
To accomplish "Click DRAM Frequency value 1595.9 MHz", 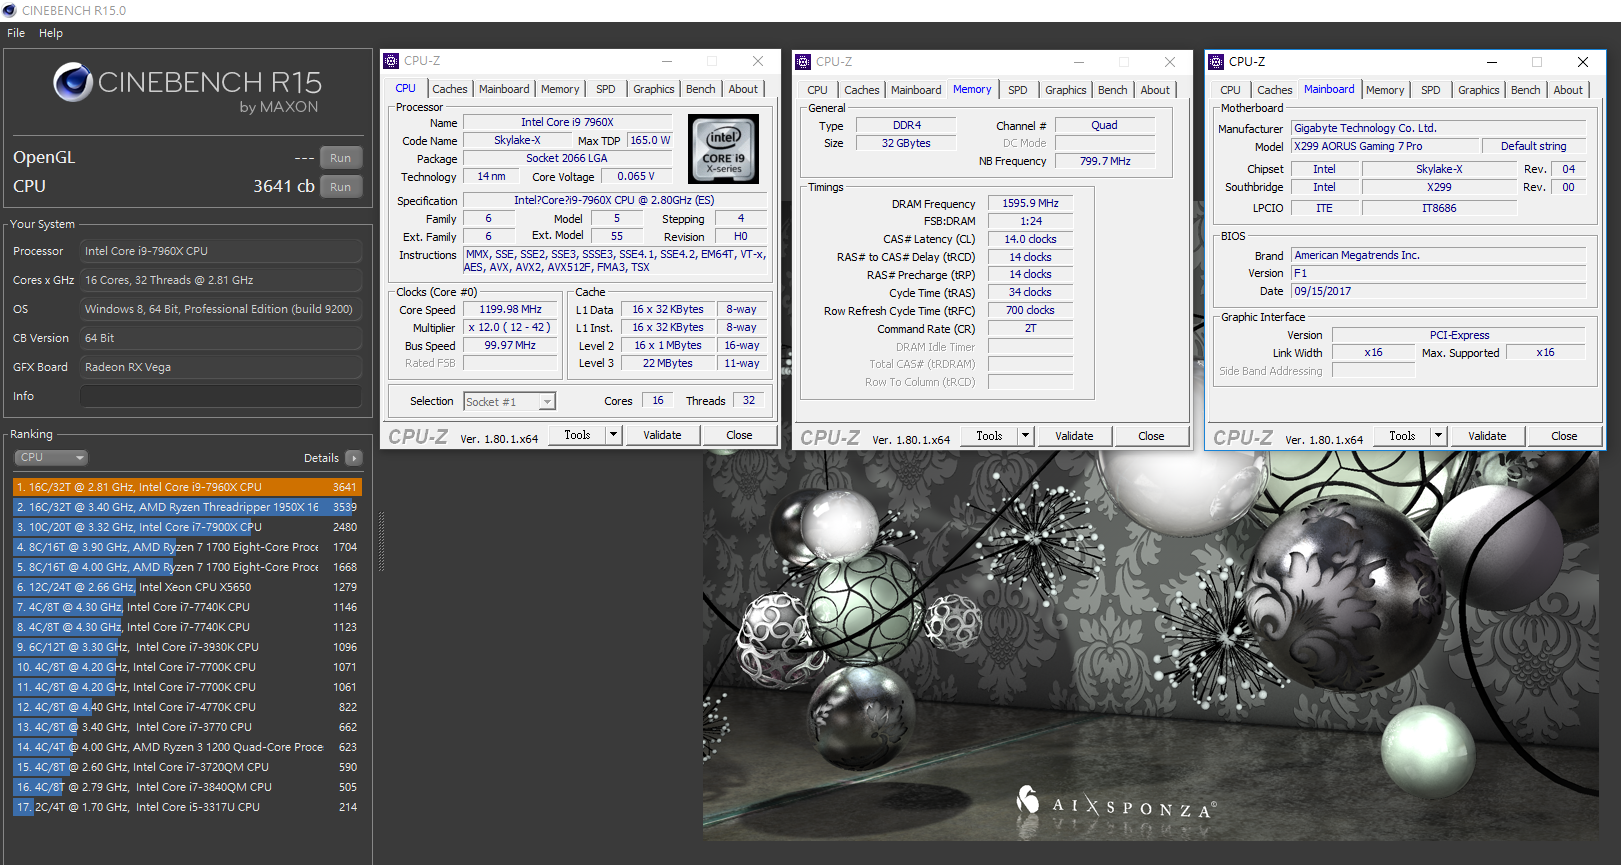I will point(1030,203).
